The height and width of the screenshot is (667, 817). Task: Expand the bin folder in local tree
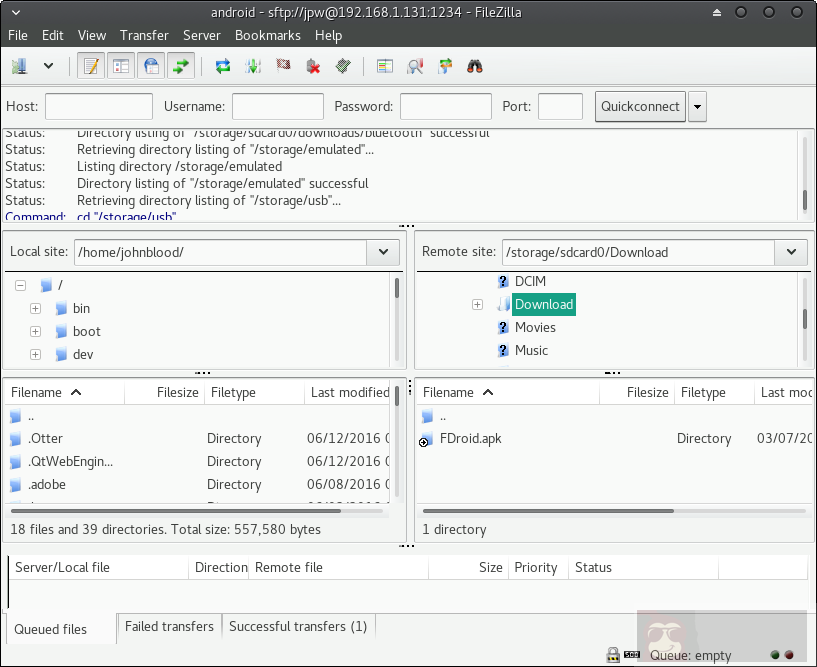coord(35,309)
